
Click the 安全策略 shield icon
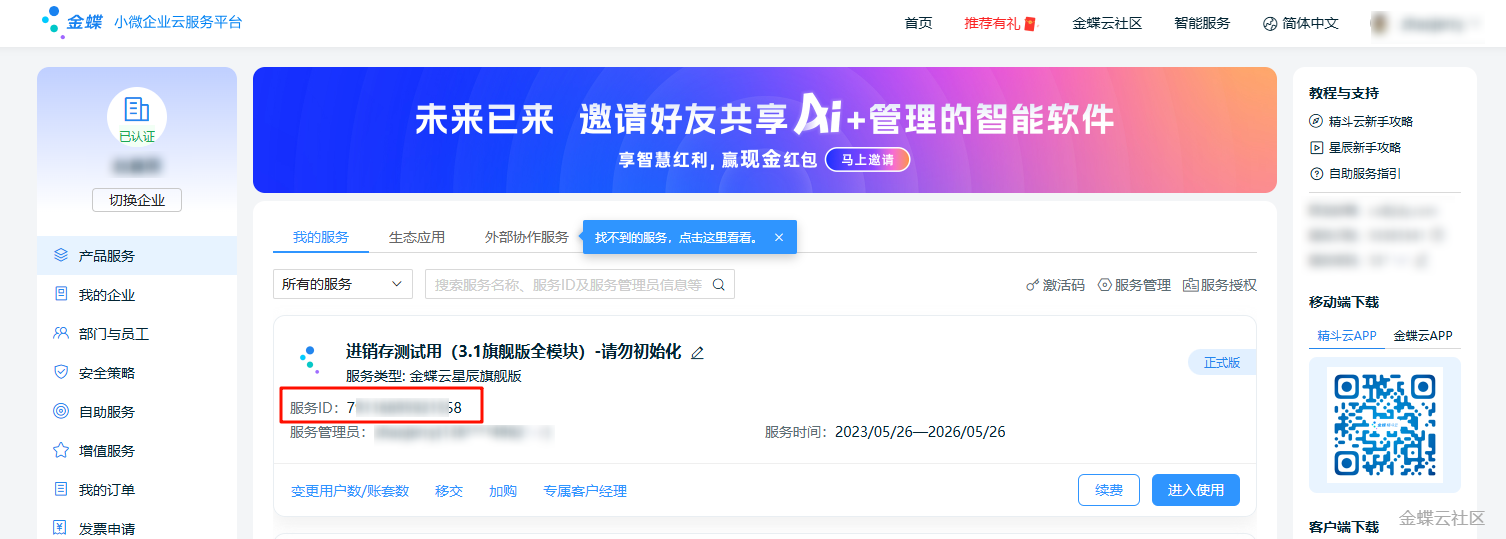[61, 372]
